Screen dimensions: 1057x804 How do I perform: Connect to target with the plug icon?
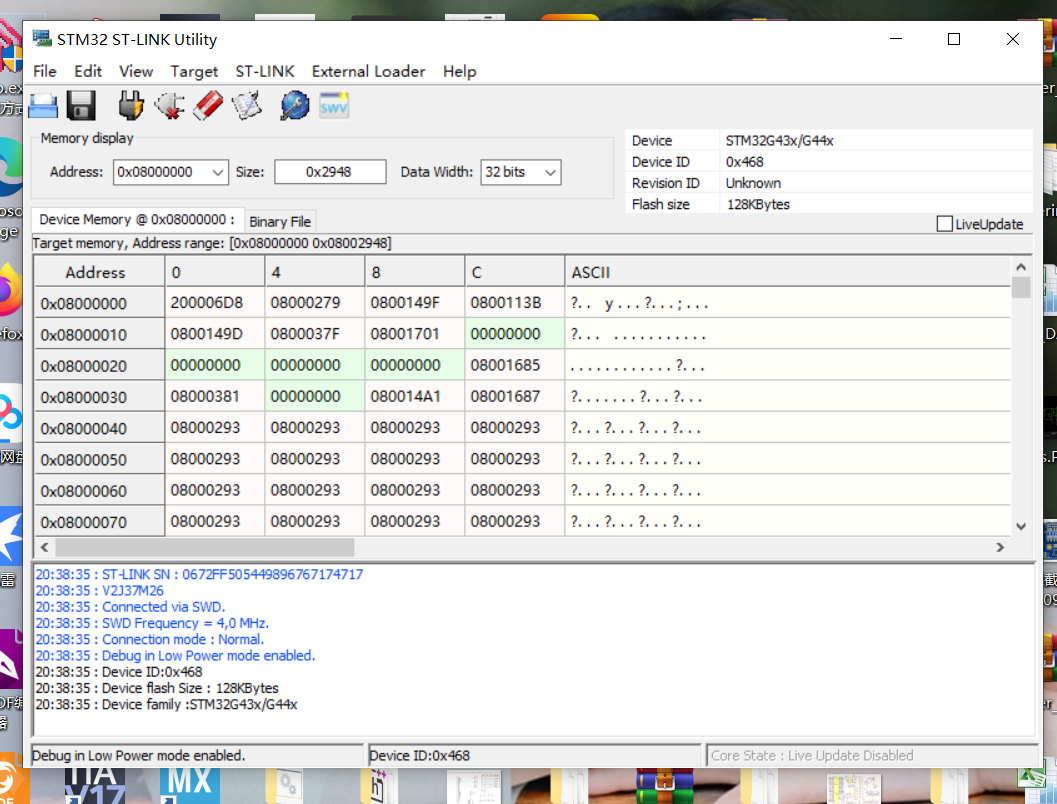pyautogui.click(x=131, y=106)
